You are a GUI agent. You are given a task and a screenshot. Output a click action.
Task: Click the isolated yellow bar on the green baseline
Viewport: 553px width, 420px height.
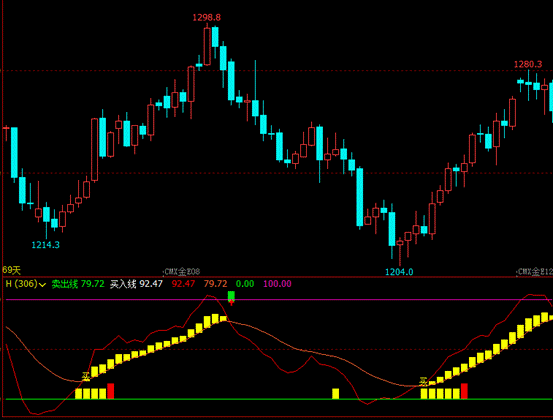pos(335,394)
